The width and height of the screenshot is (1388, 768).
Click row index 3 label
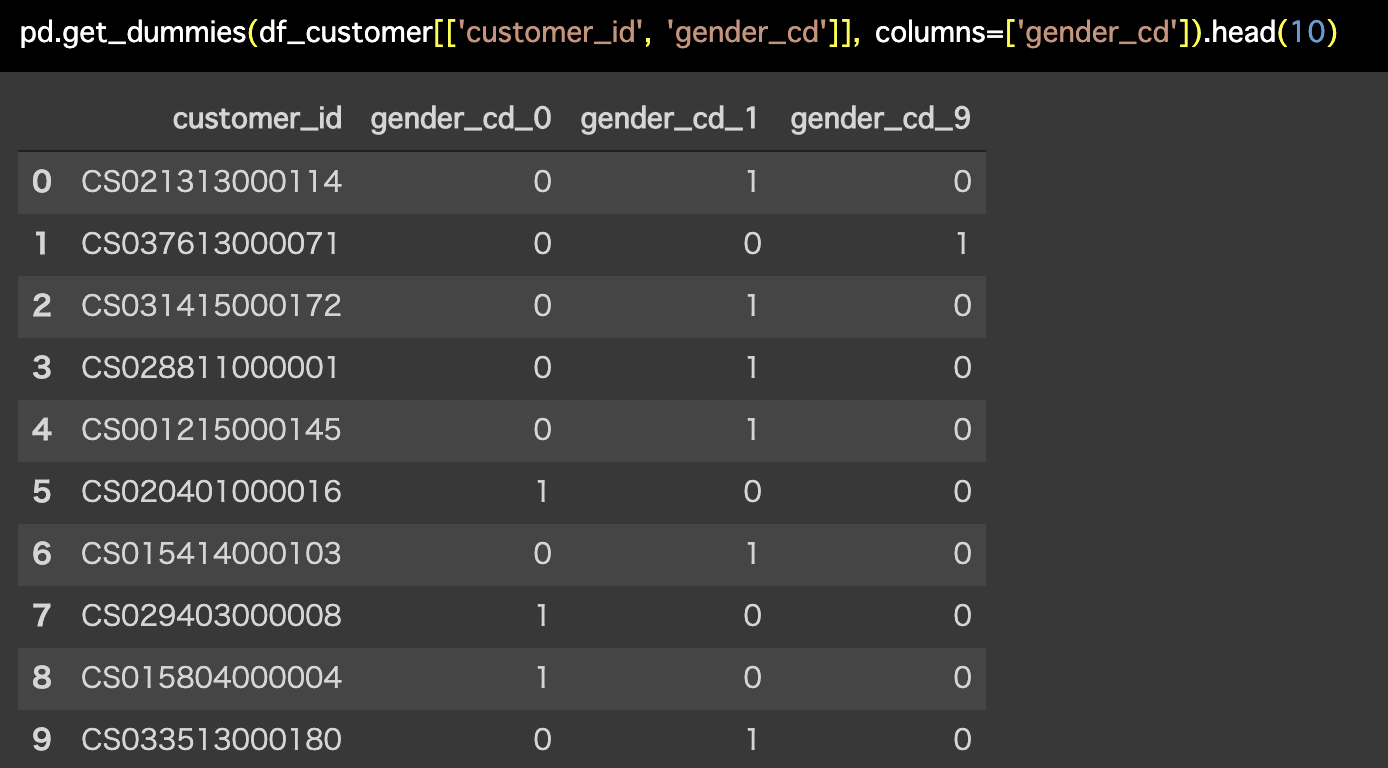pyautogui.click(x=41, y=368)
